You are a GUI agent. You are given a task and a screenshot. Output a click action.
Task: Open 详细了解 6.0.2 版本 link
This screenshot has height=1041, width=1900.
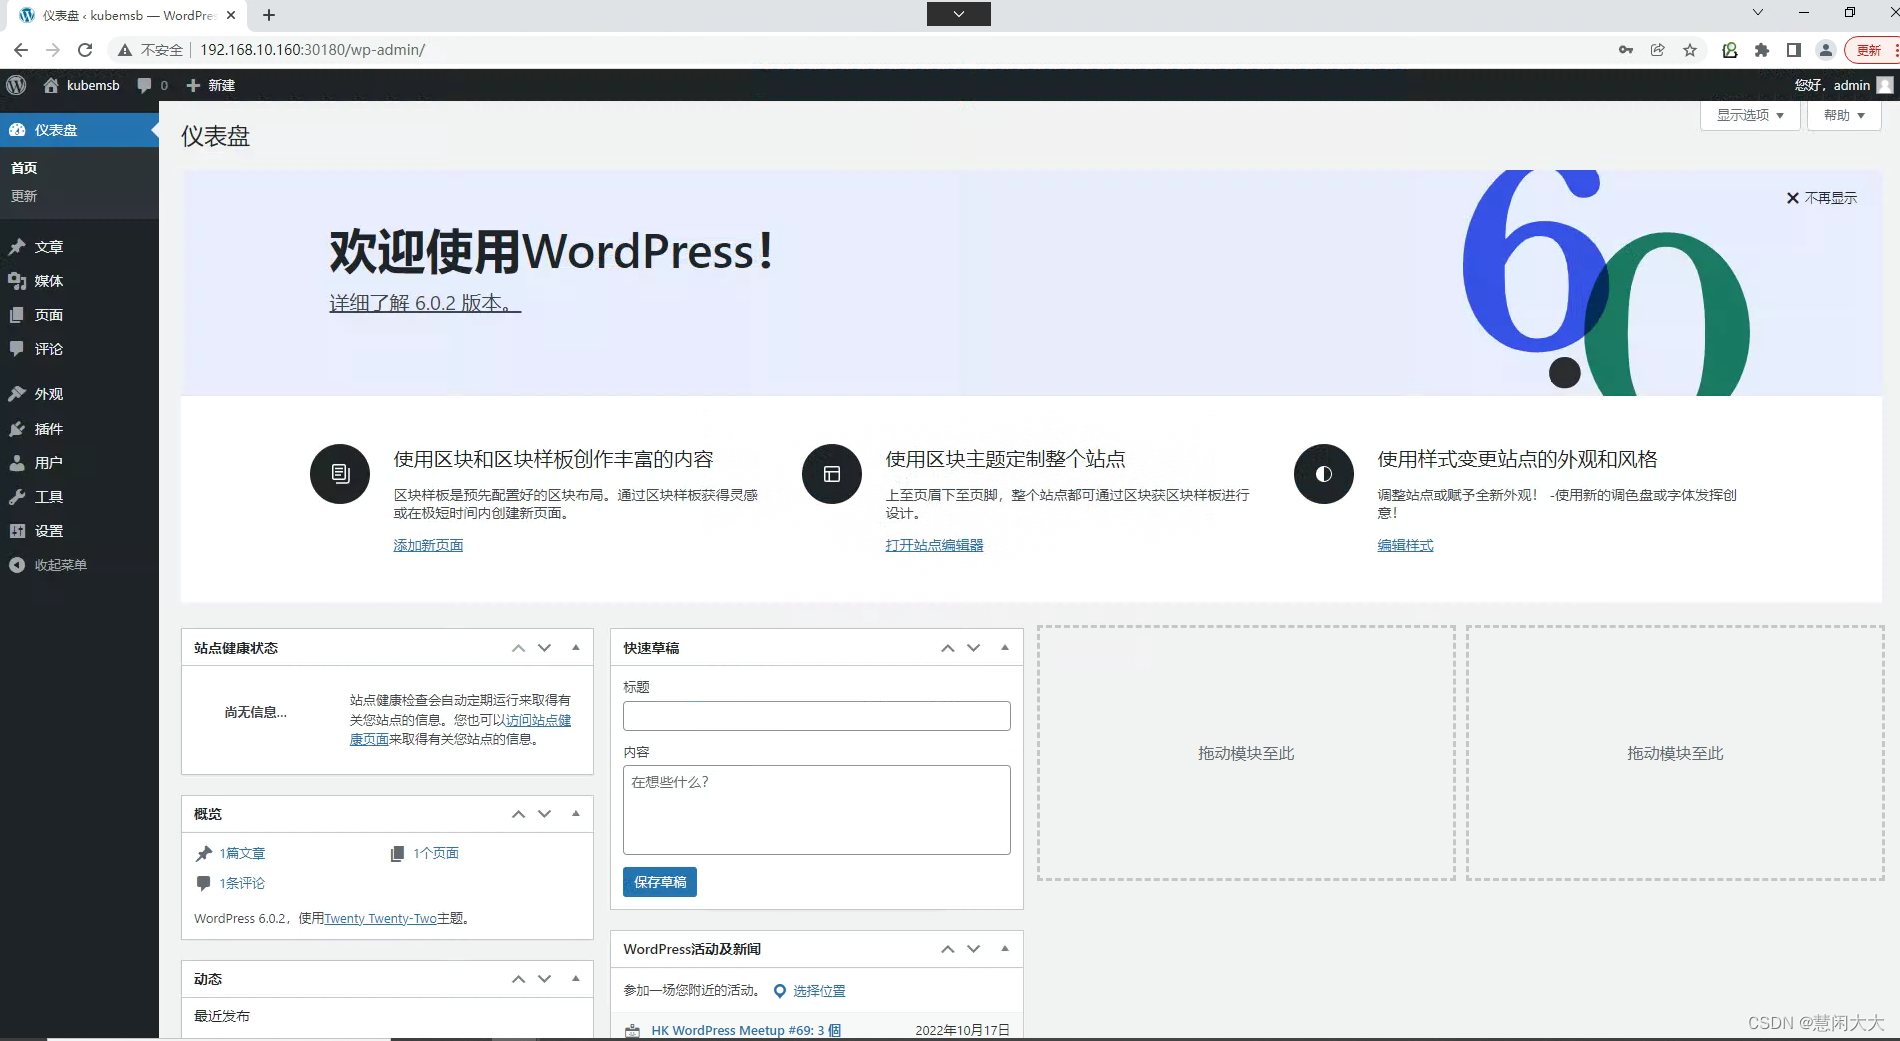point(425,303)
